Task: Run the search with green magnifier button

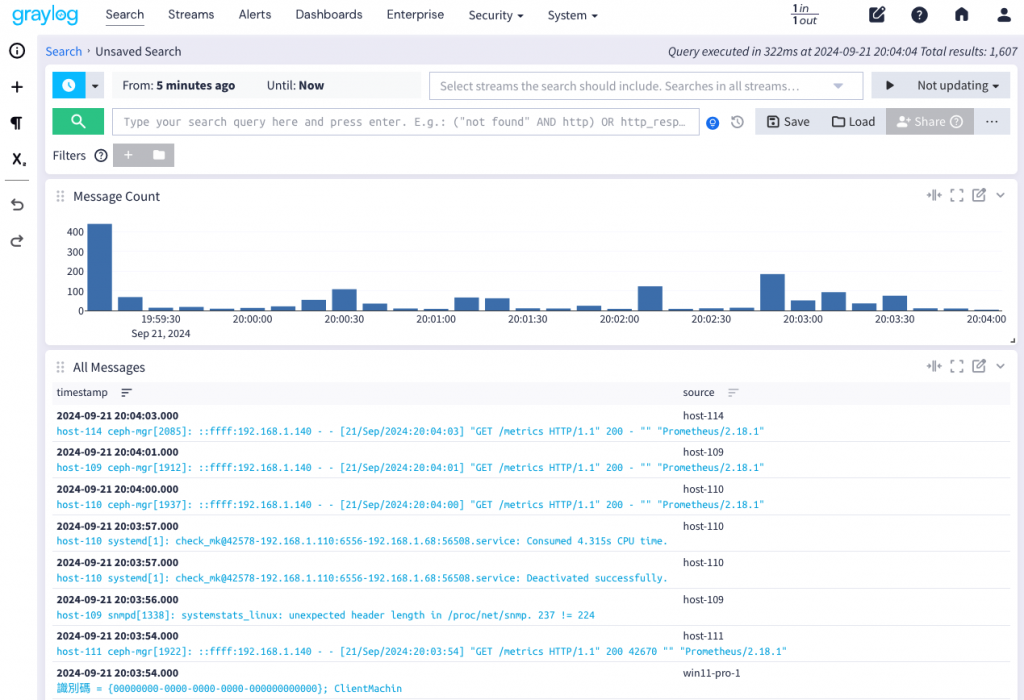Action: (x=78, y=121)
